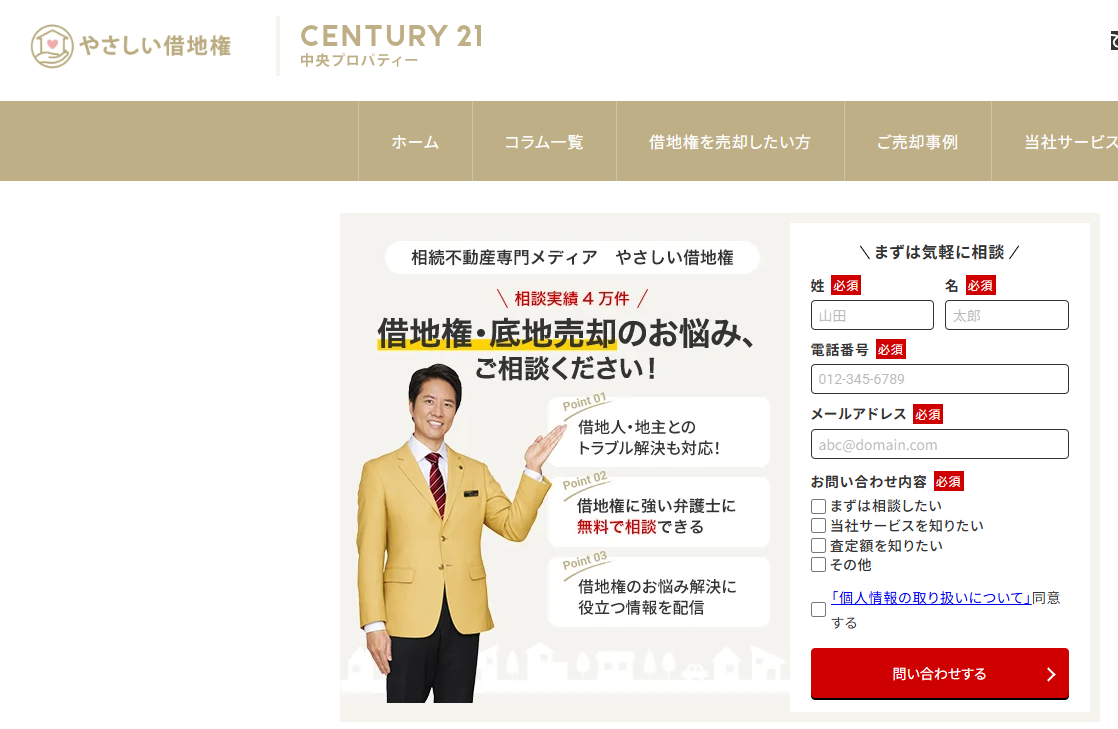Click the やさしい借地権 house-heart logo icon
The height and width of the screenshot is (729, 1118).
click(52, 46)
